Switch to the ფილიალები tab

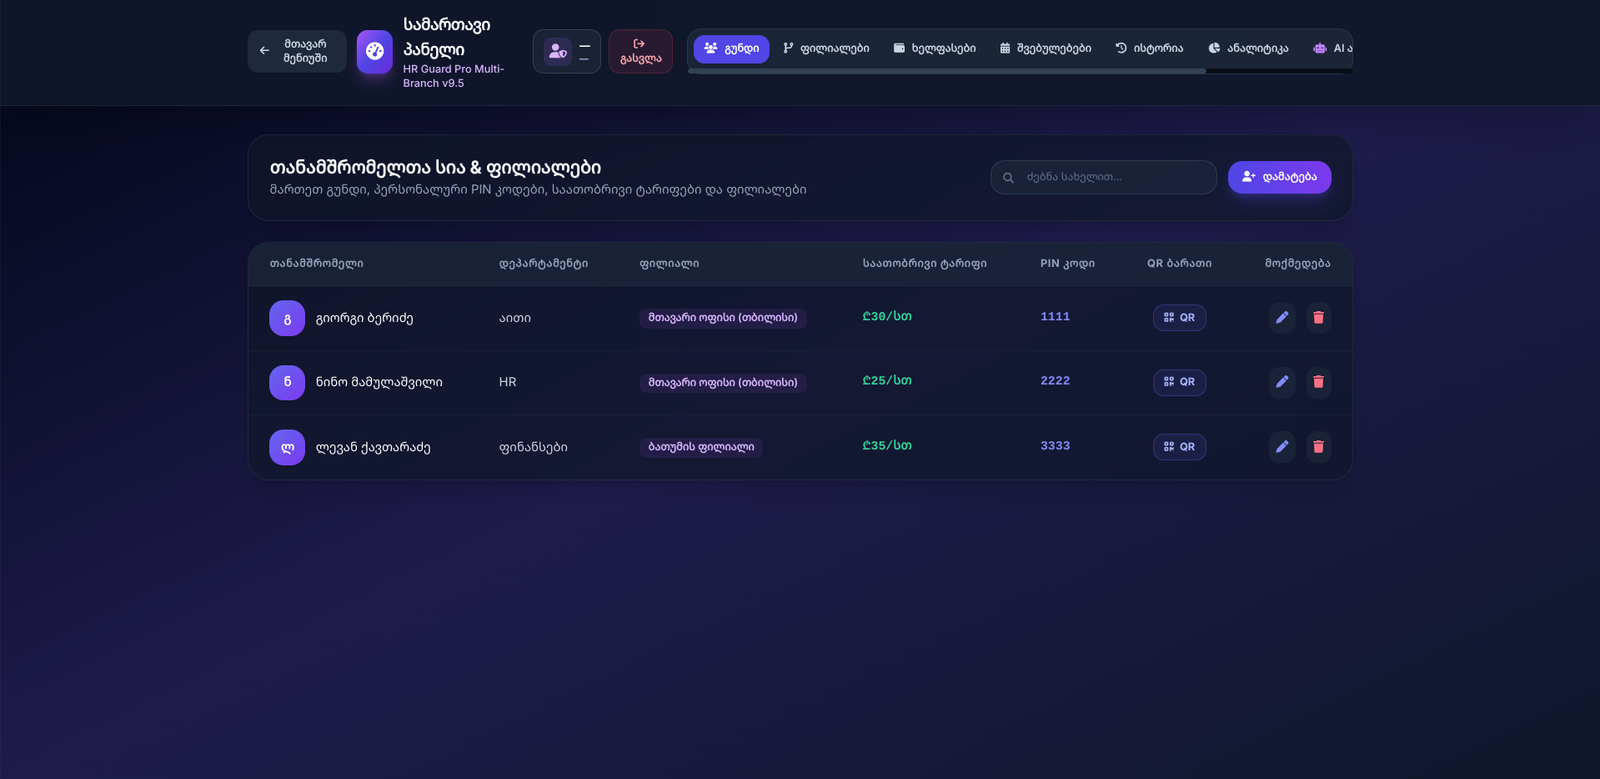click(x=826, y=49)
